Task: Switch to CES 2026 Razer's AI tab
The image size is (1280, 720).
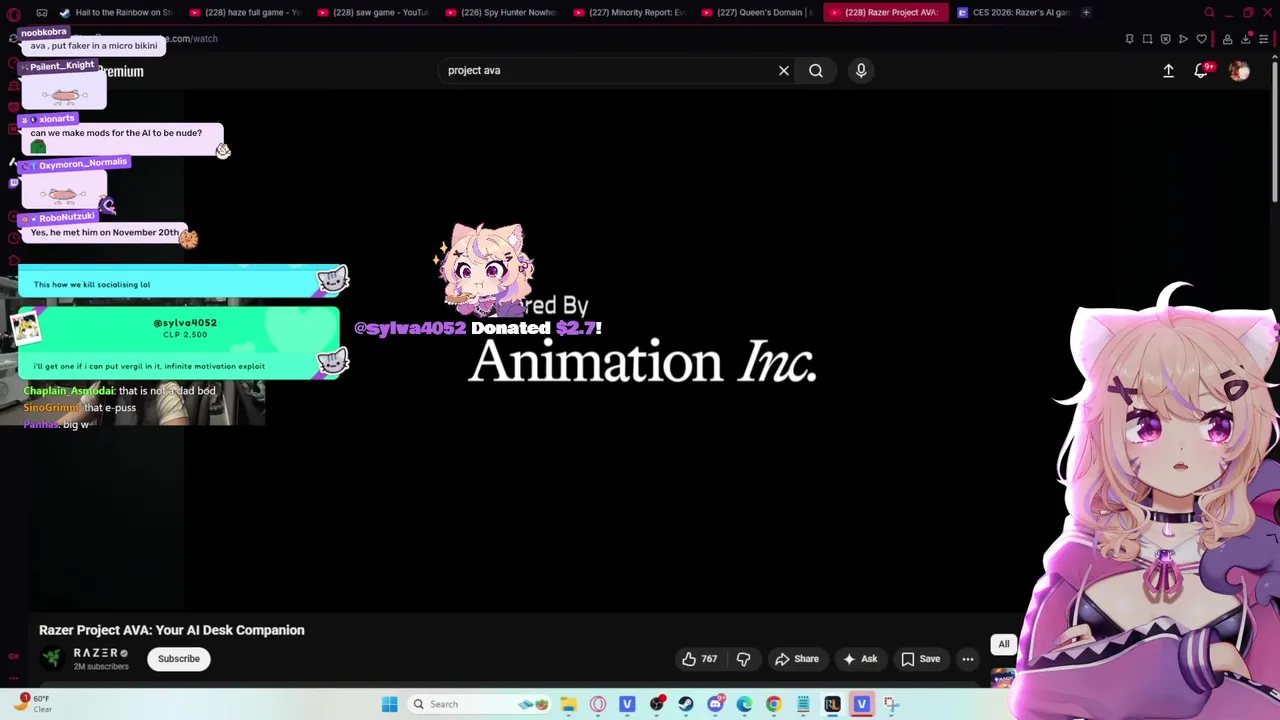Action: 1012,12
